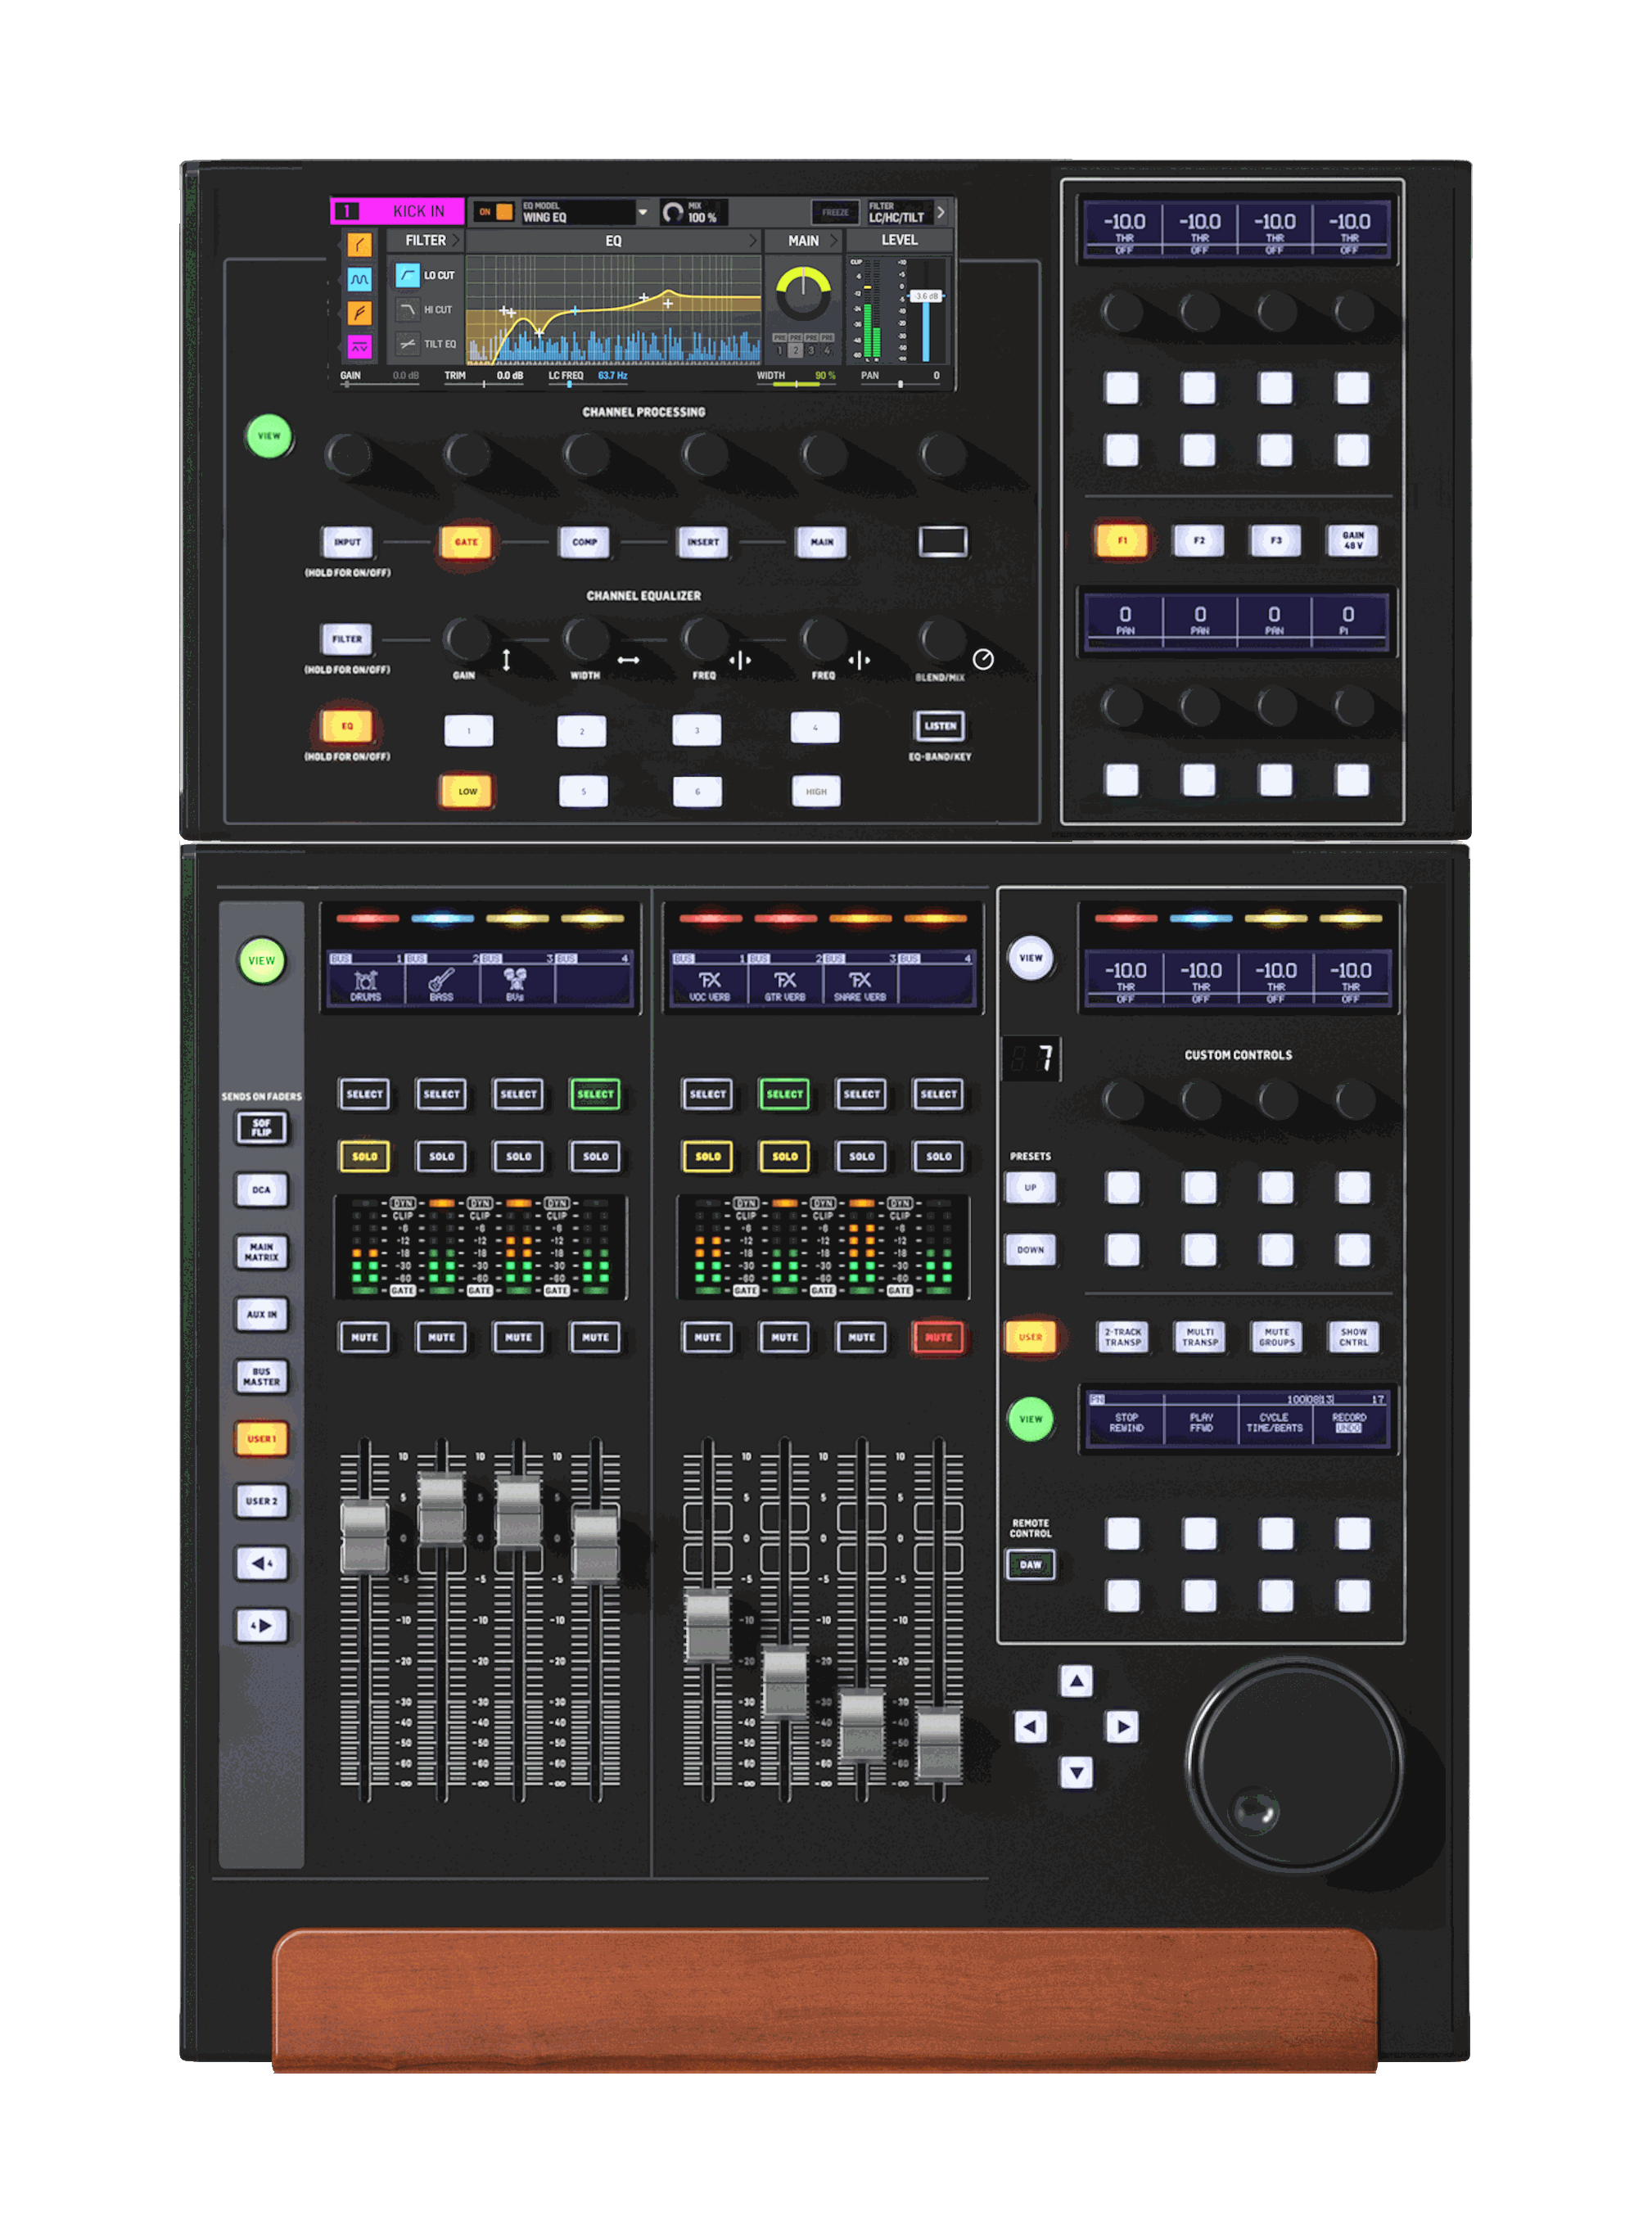Select the LO CUT filter icon

(x=407, y=275)
